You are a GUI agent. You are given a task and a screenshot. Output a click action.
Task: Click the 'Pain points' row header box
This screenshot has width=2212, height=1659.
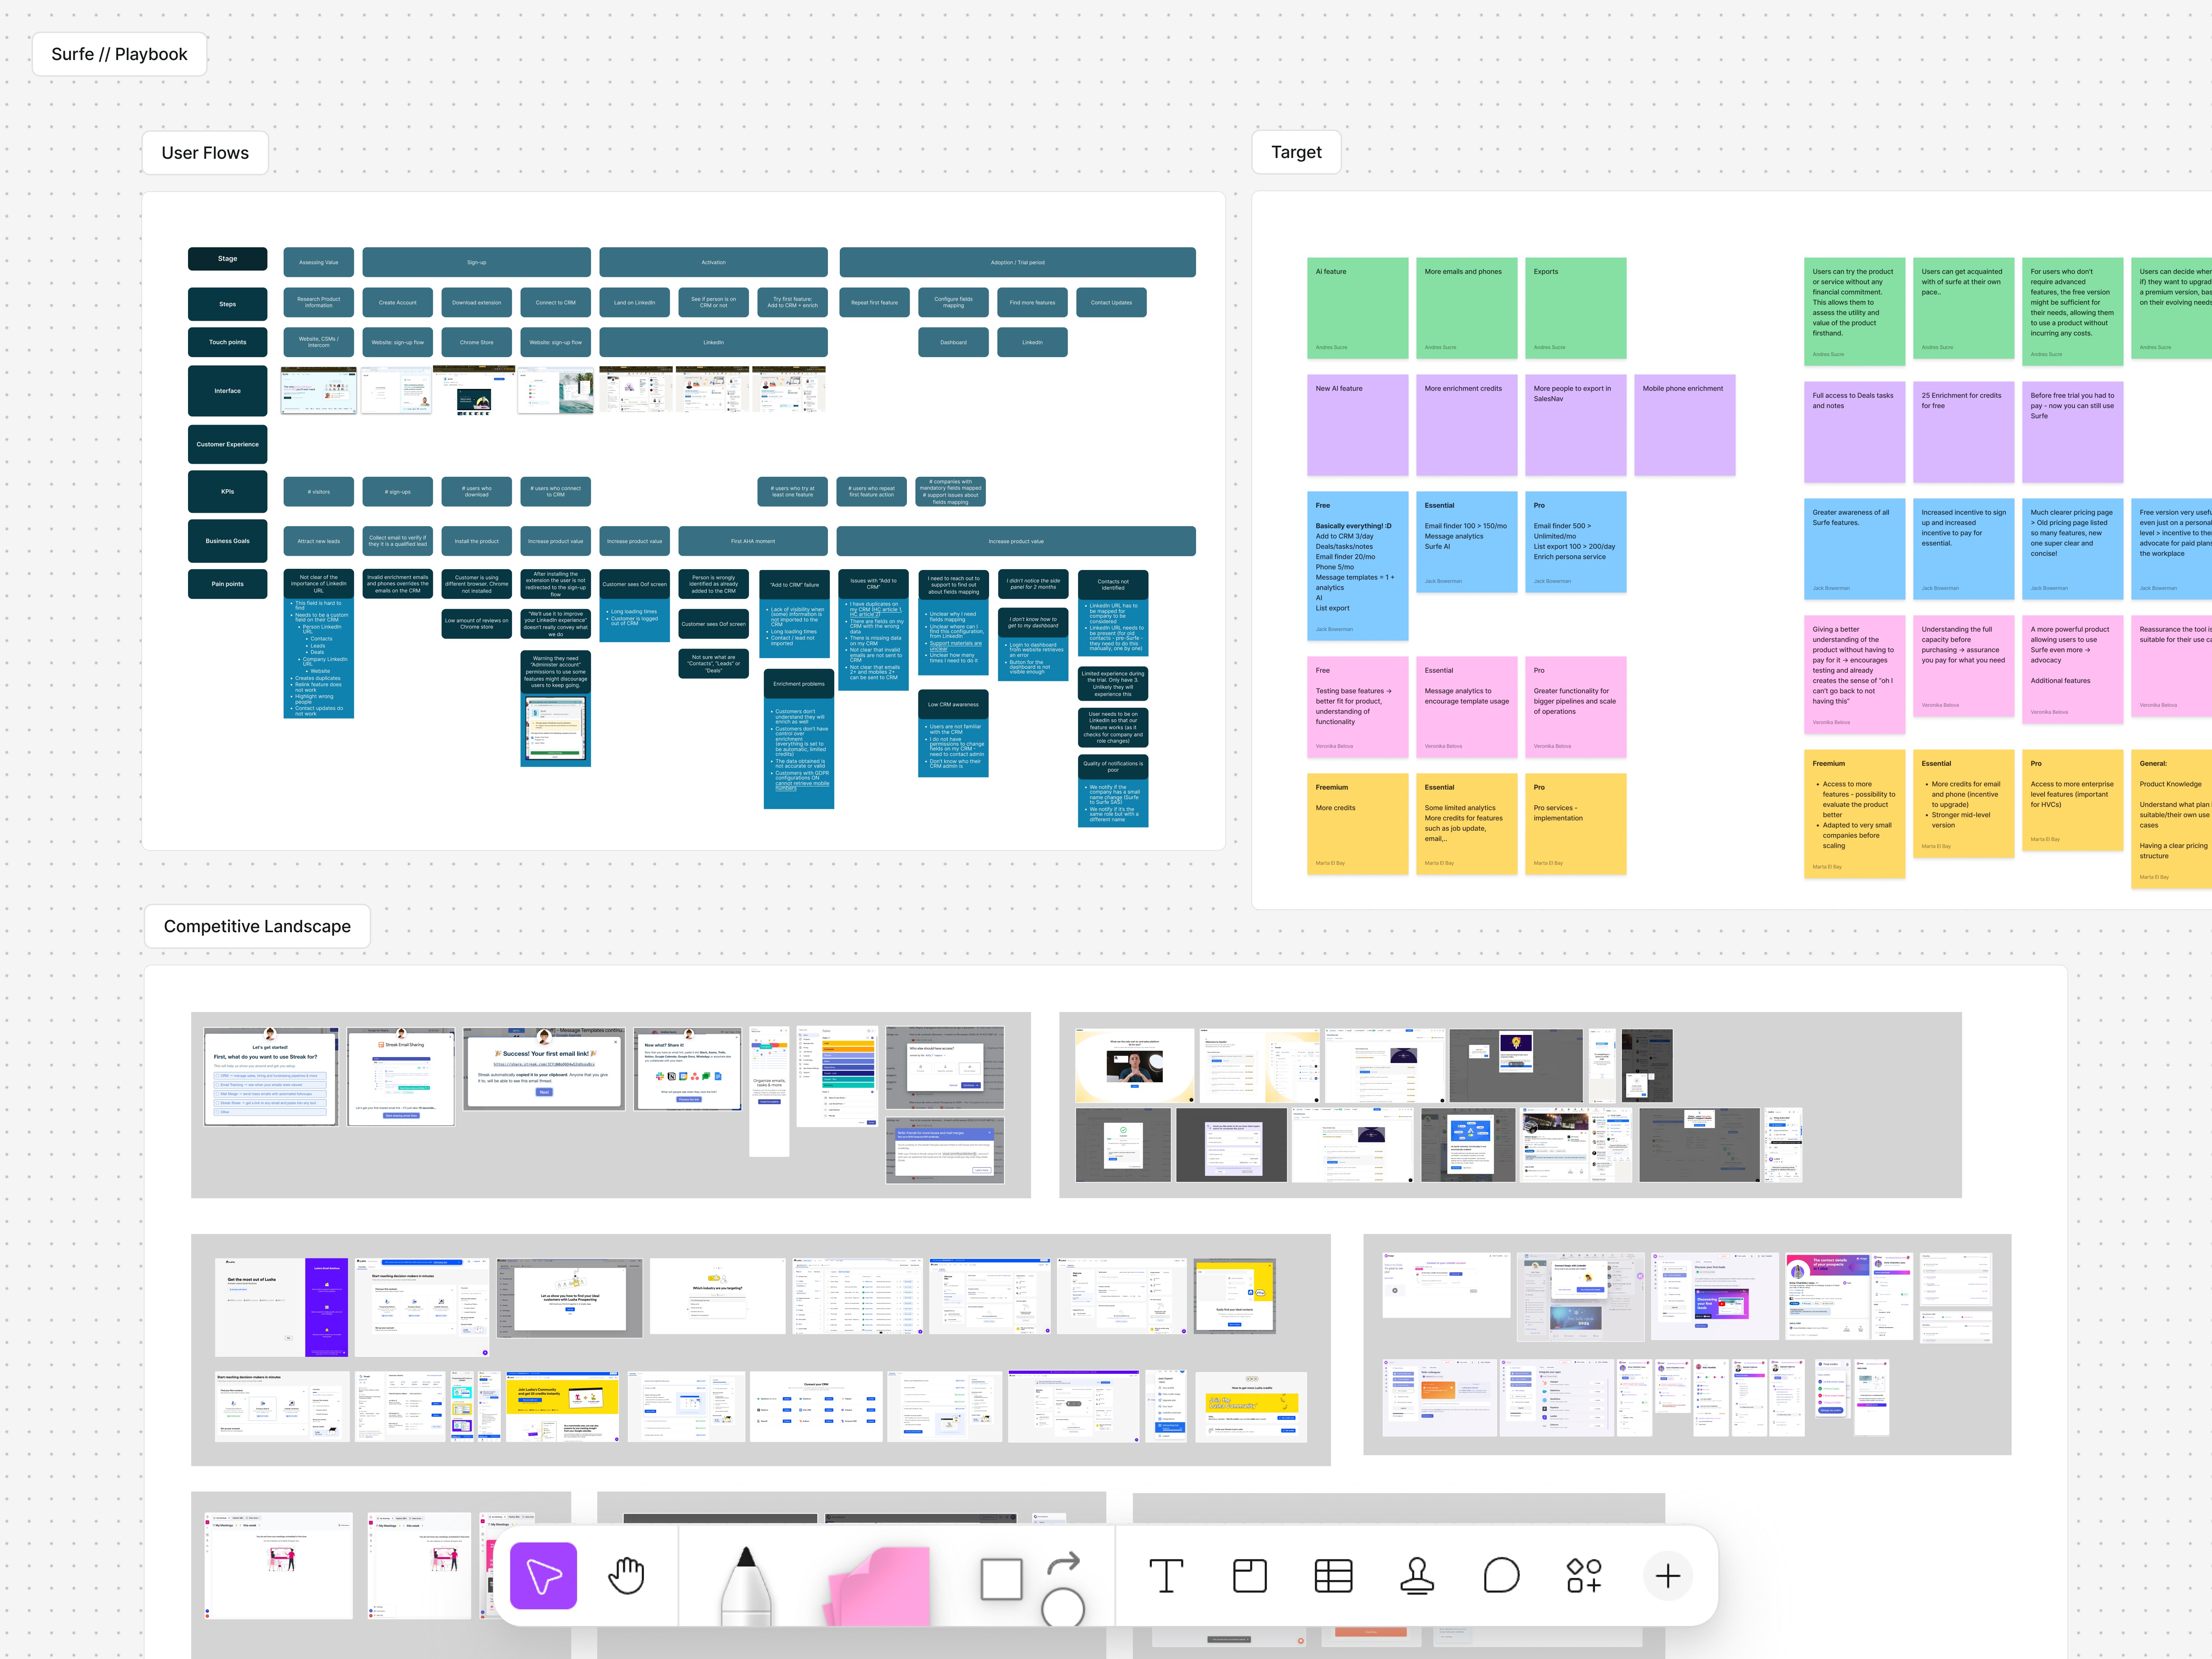228,584
